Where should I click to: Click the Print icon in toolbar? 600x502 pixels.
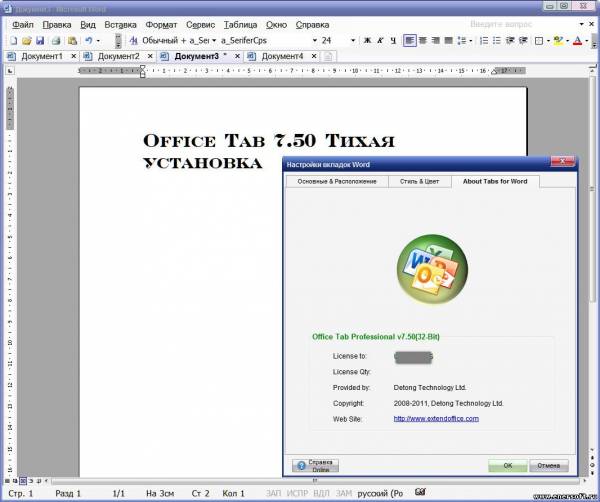56,41
